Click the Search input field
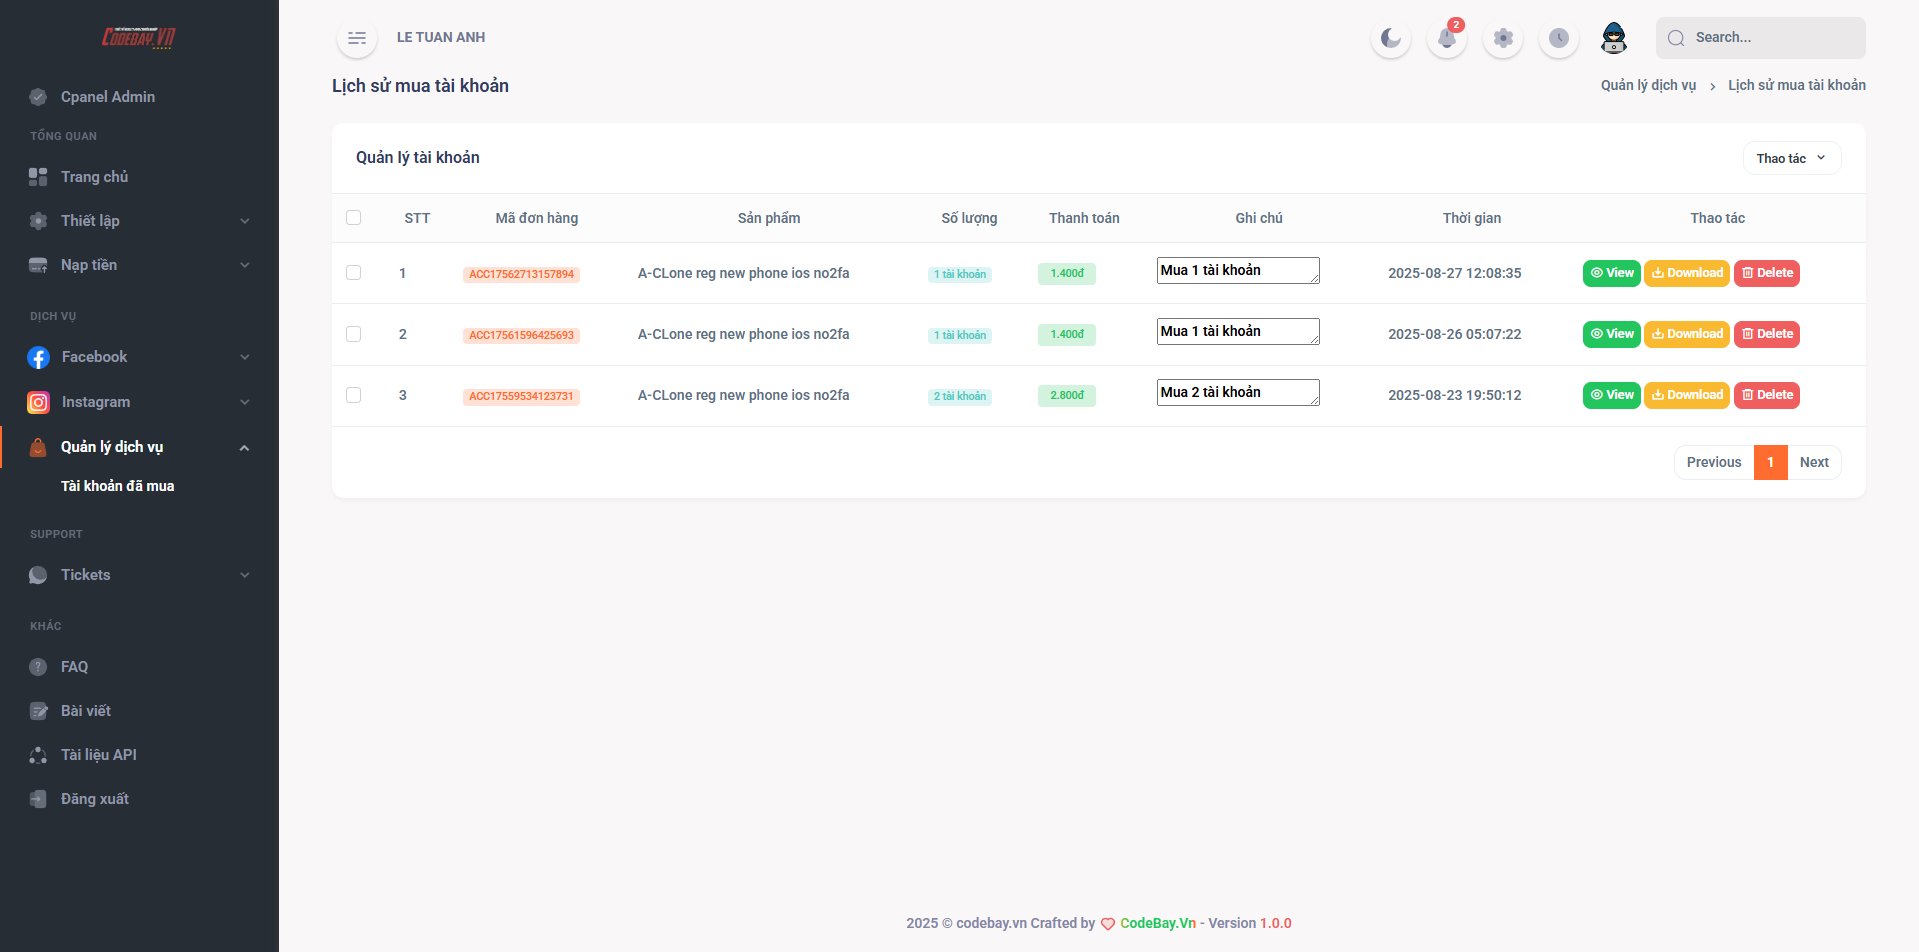Screen dimensions: 1919x952 [1772, 38]
